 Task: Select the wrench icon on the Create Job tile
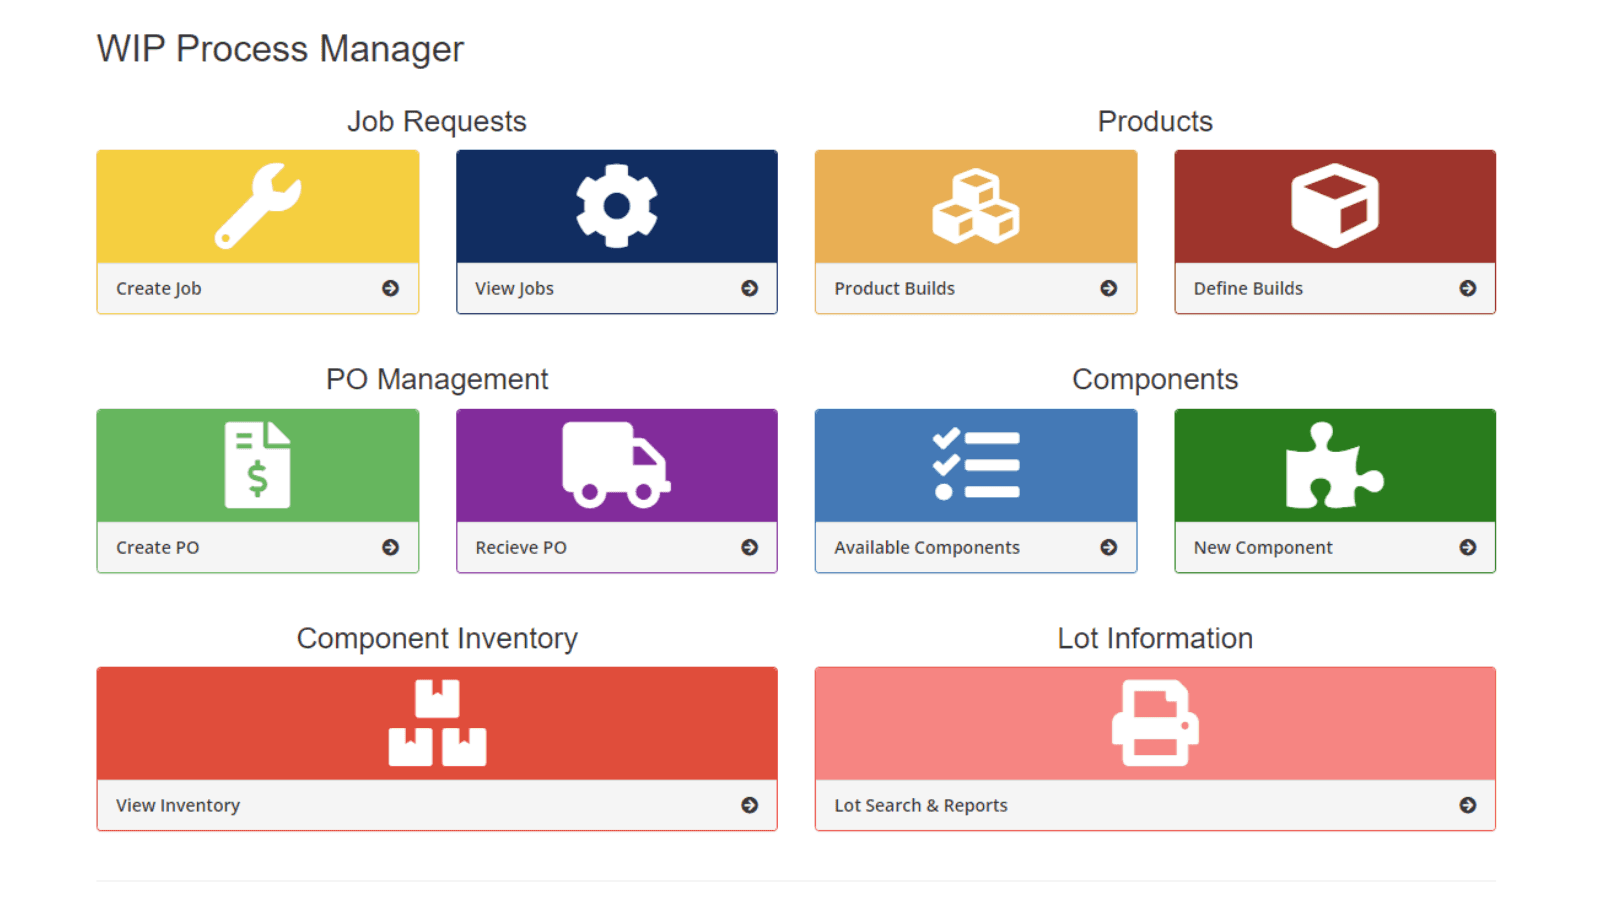257,205
